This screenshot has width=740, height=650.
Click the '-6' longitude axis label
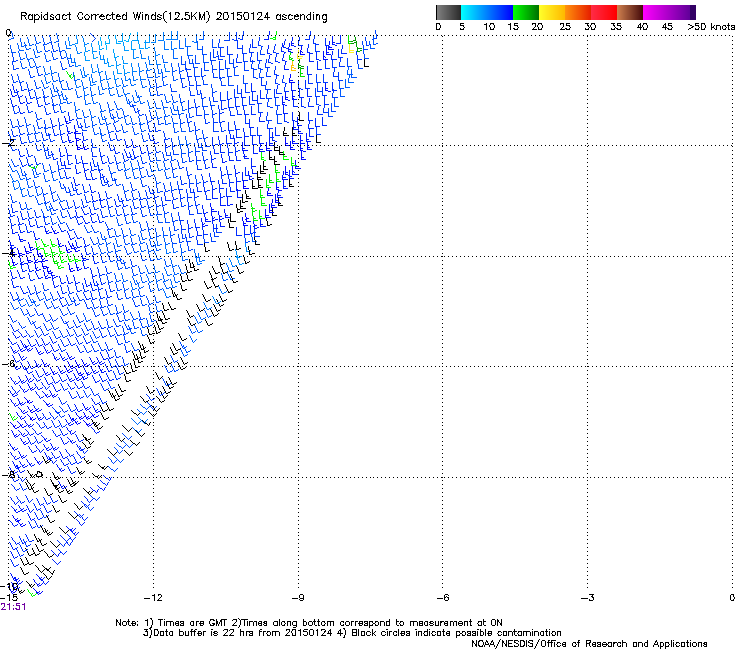[442, 598]
